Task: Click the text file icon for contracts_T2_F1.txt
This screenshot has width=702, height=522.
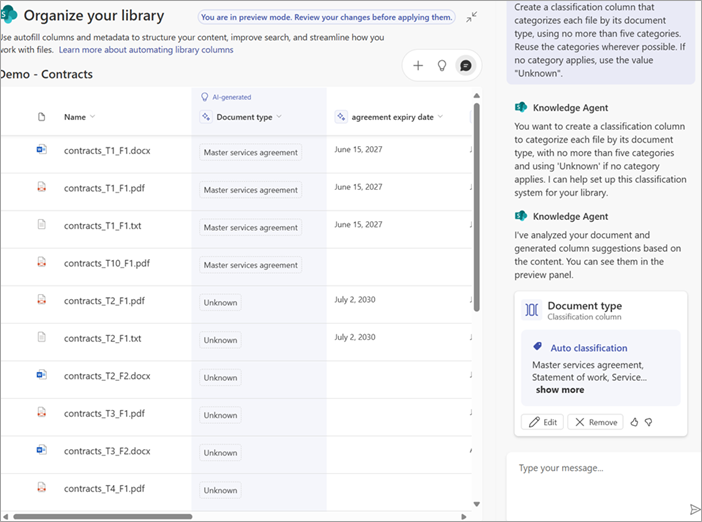Action: click(x=42, y=337)
